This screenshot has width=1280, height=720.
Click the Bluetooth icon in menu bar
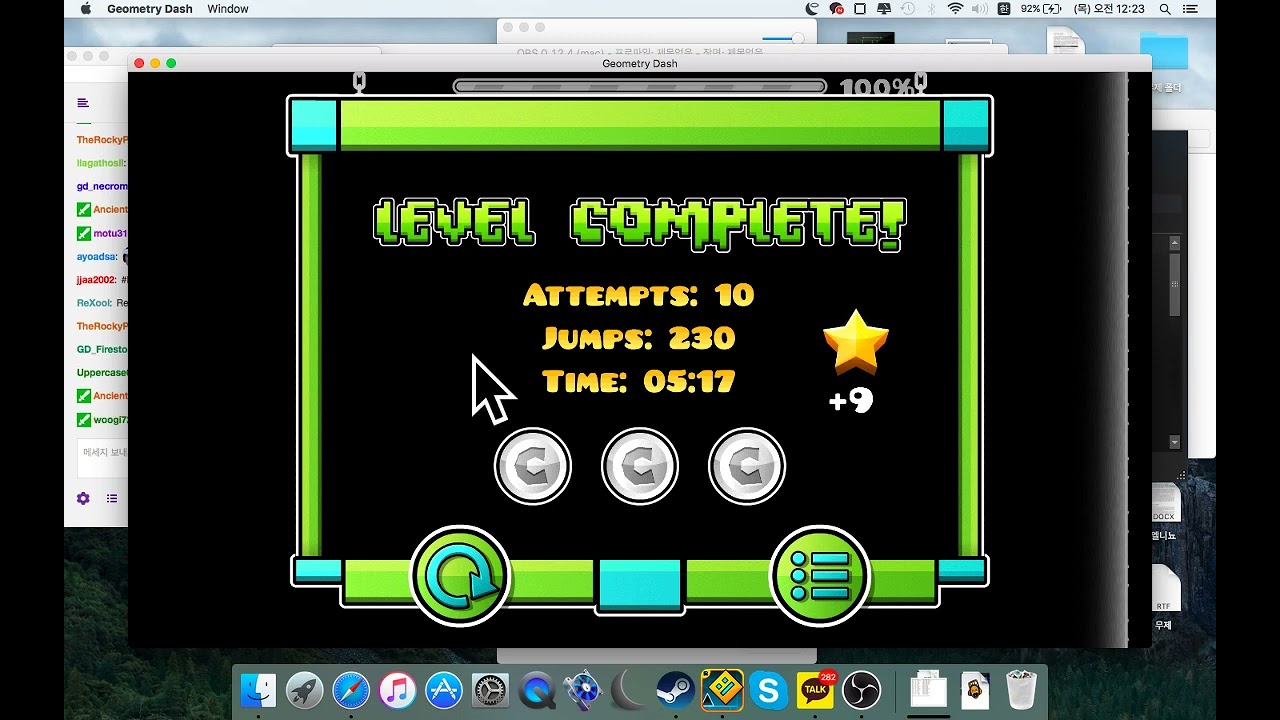tap(932, 9)
